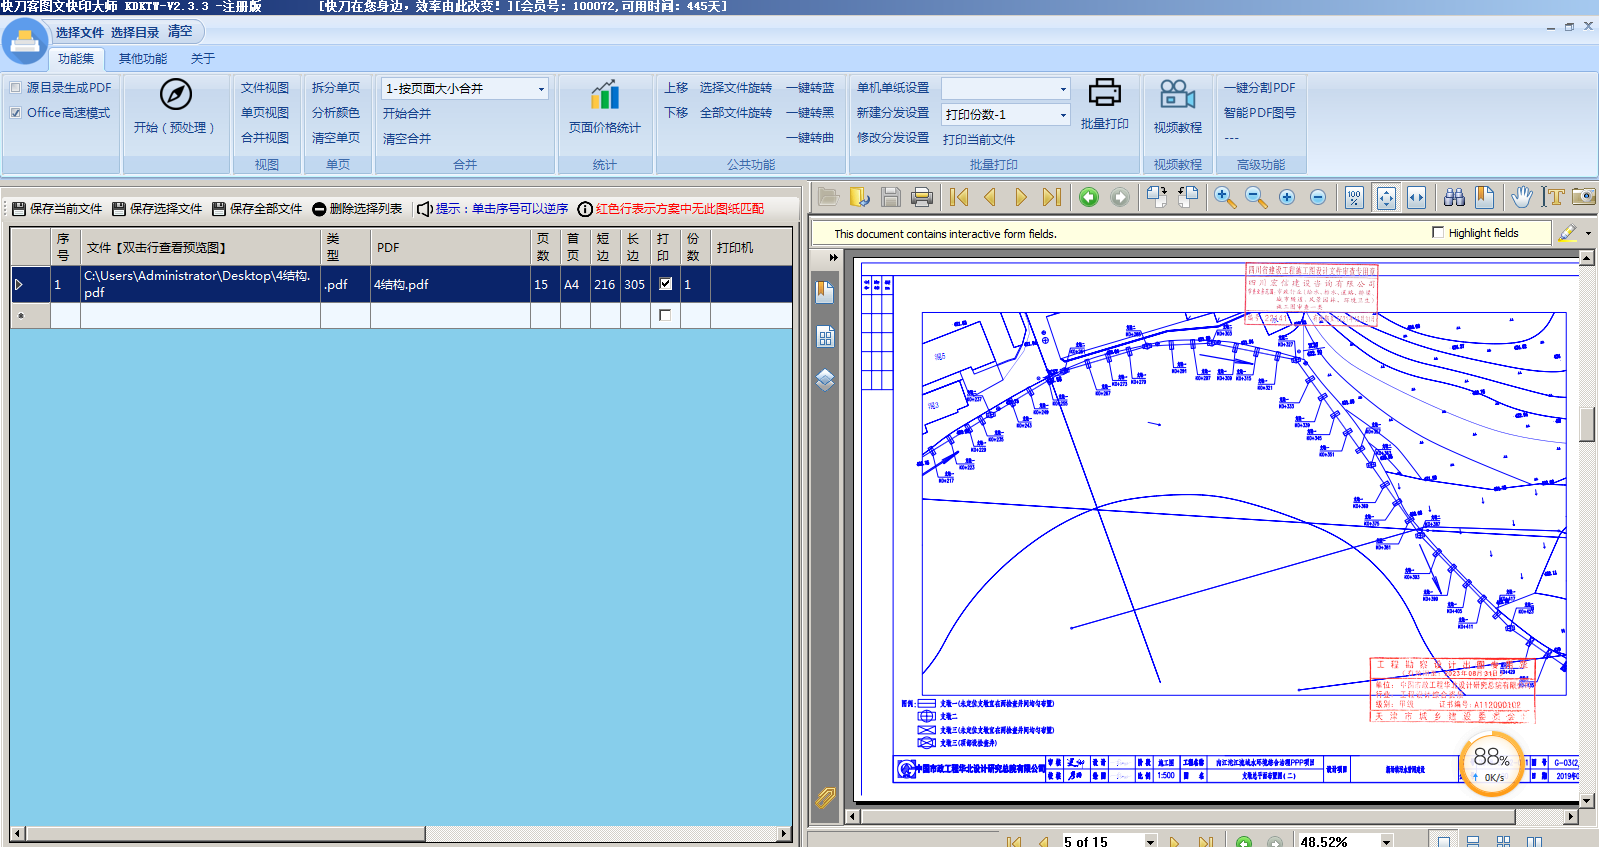This screenshot has height=847, width=1599.
Task: Click 删除选择列表 button
Action: [x=357, y=209]
